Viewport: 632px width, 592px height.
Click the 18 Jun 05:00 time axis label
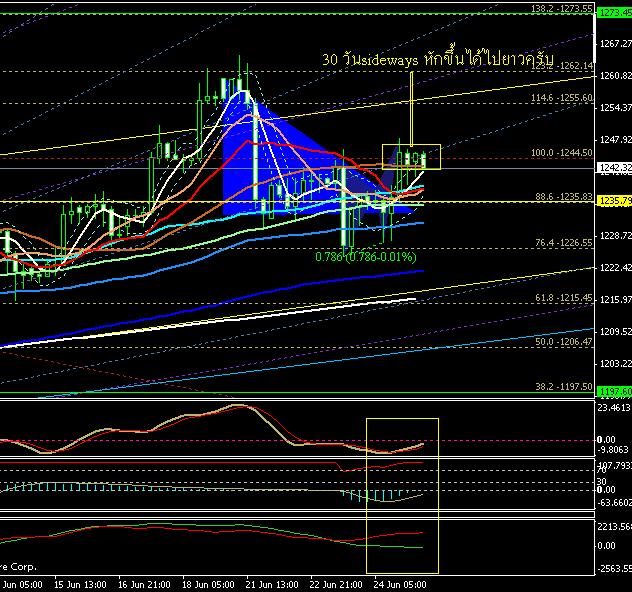coord(207,583)
